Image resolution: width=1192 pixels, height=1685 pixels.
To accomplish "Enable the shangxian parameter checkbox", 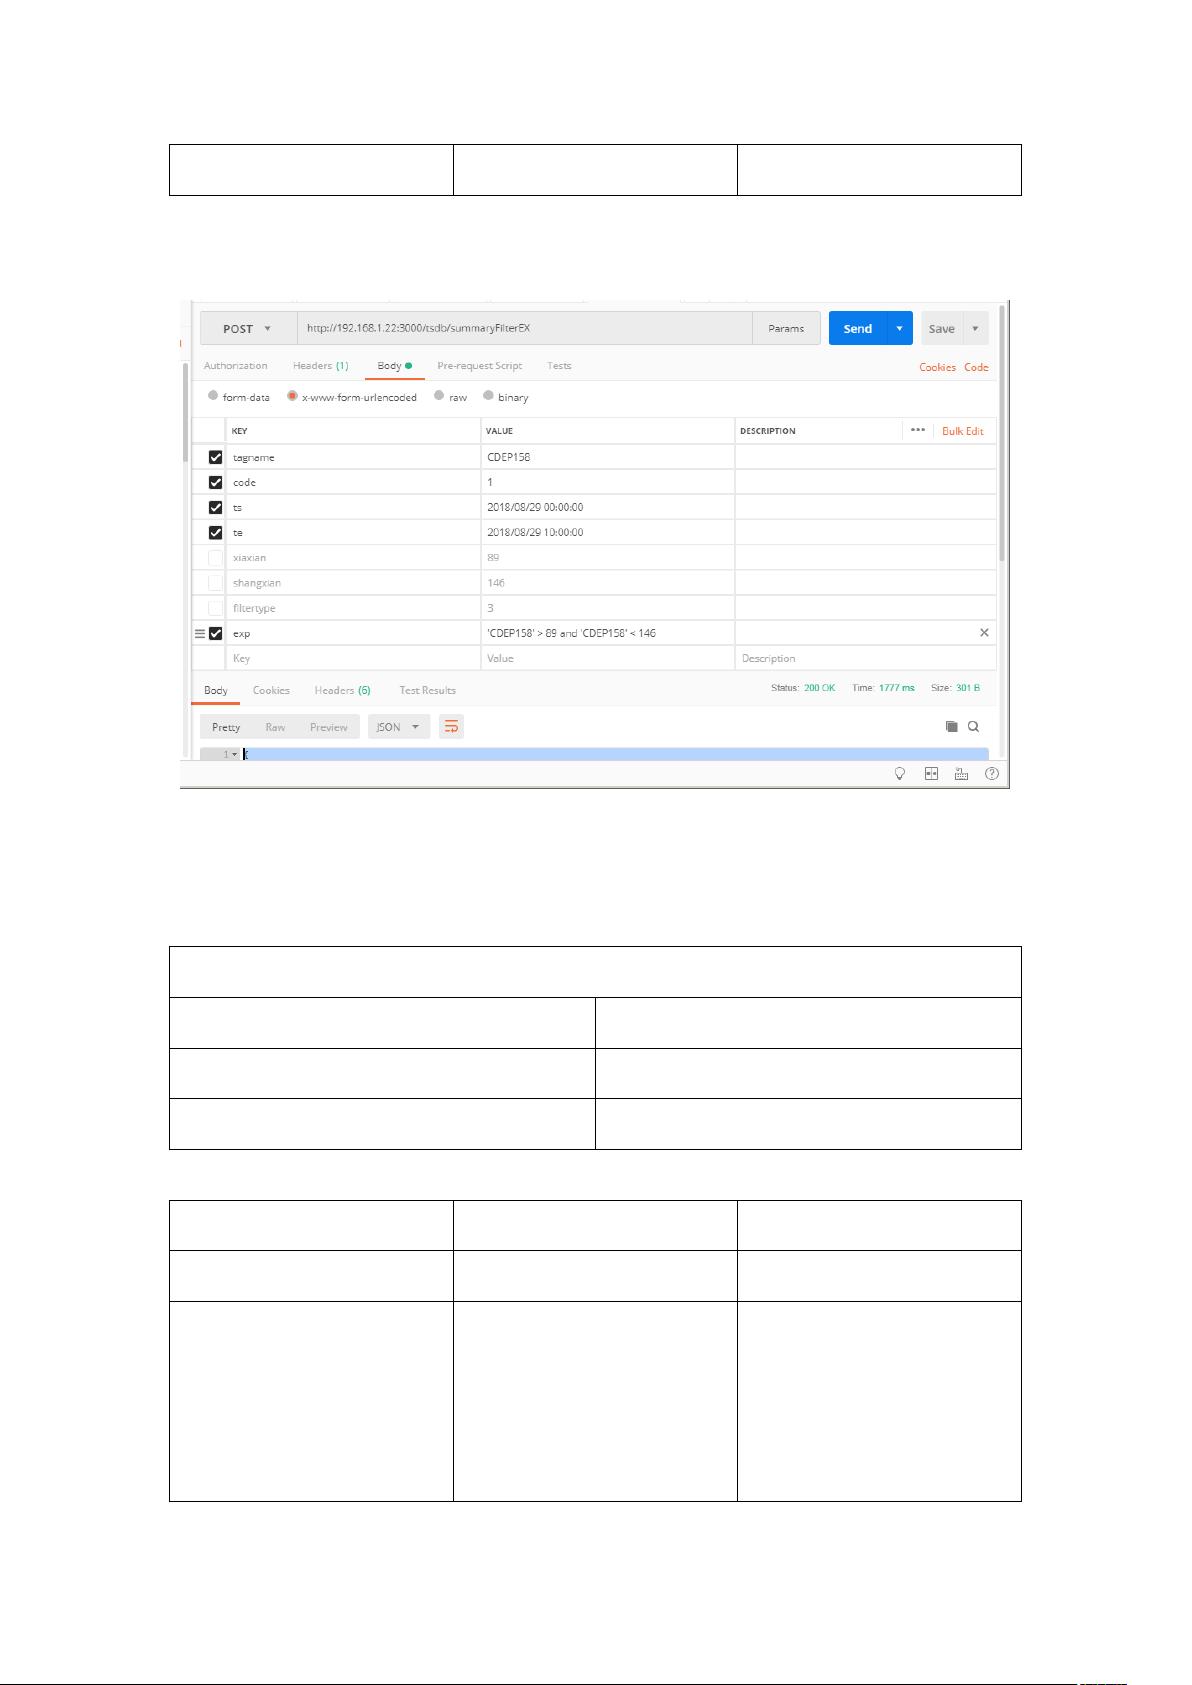I will coord(215,582).
